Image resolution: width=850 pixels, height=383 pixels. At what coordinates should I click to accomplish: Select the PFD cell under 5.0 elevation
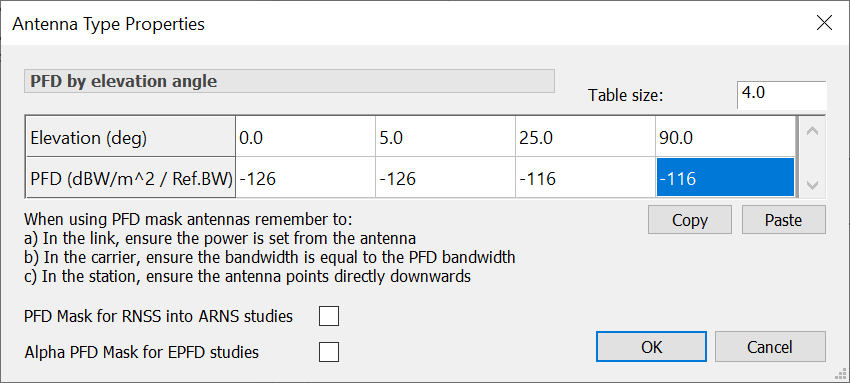(x=445, y=177)
